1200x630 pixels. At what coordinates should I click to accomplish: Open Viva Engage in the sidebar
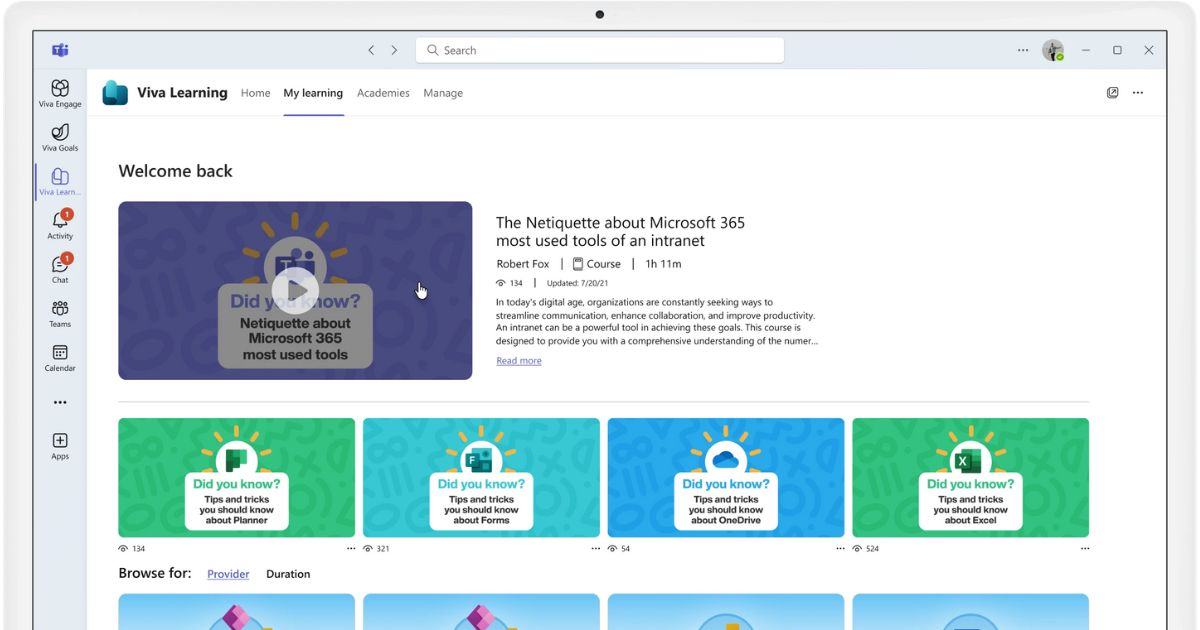pos(60,92)
